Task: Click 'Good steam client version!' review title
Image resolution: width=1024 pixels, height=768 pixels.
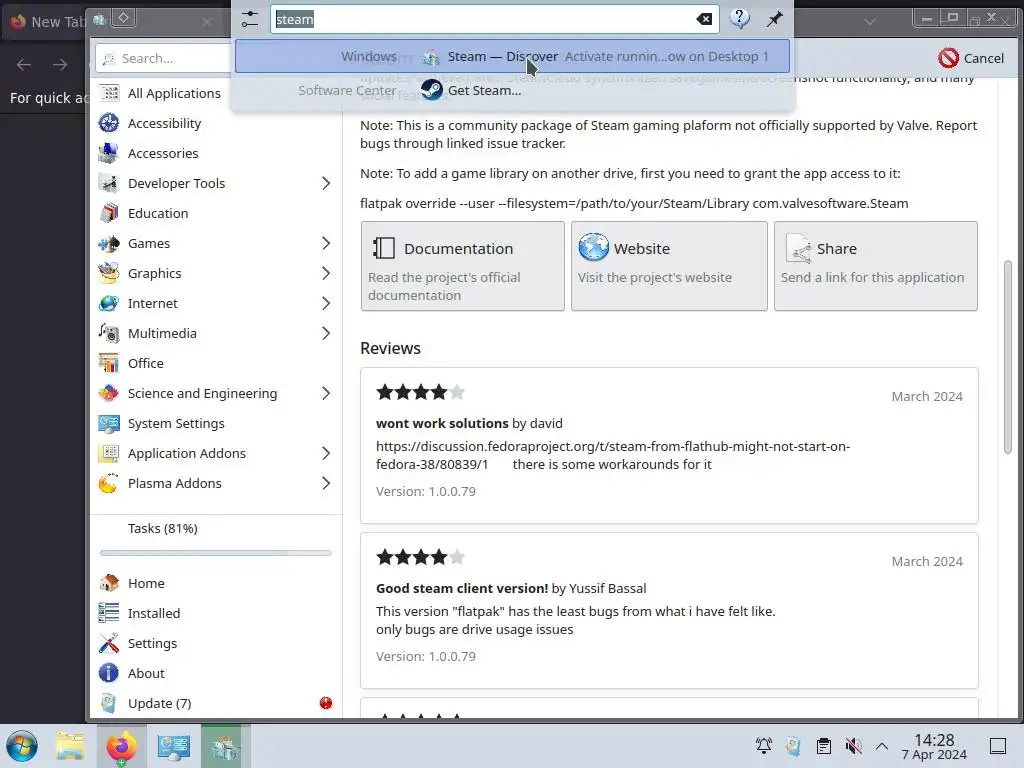Action: point(462,588)
